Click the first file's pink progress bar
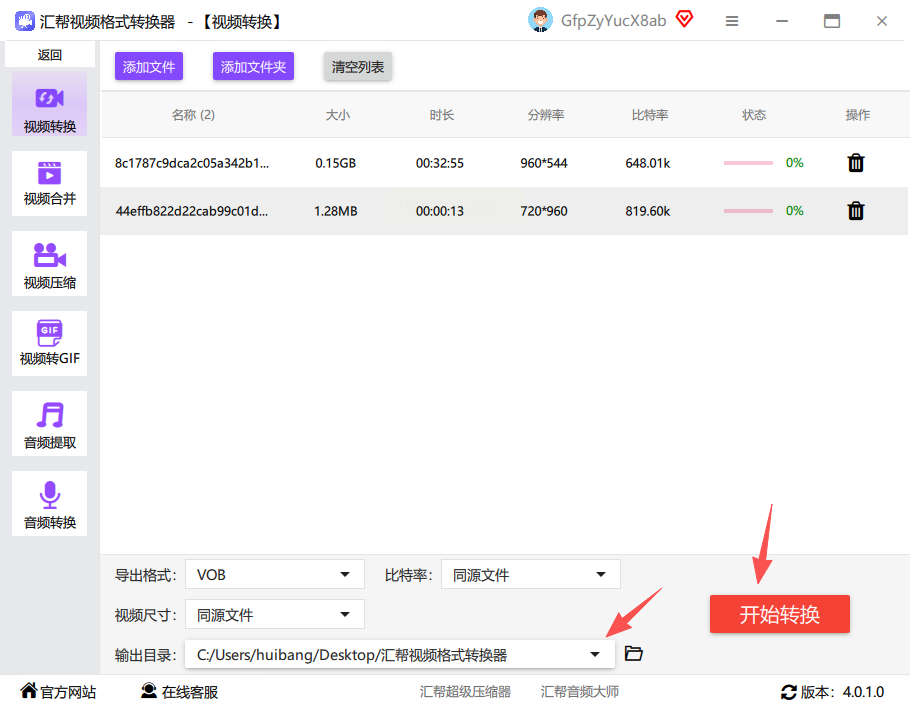 click(748, 163)
